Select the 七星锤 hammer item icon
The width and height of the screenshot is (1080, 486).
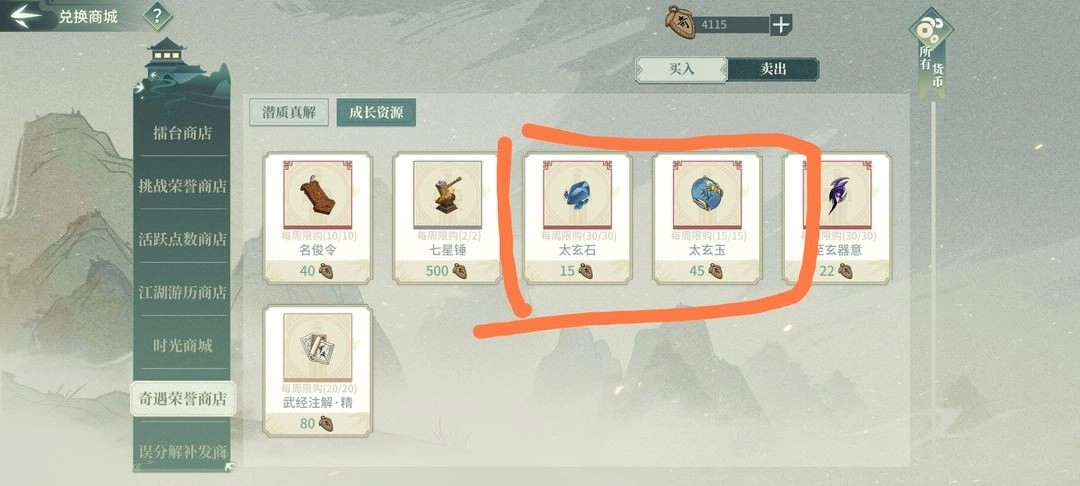448,196
